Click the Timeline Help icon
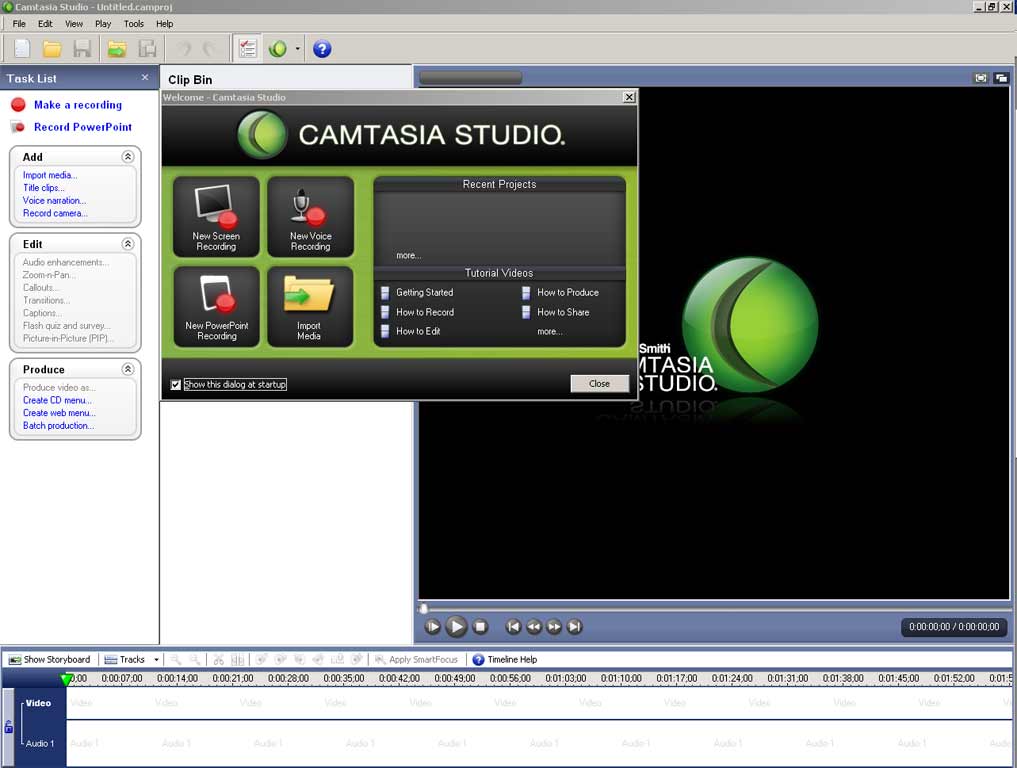The height and width of the screenshot is (768, 1017). pos(478,660)
